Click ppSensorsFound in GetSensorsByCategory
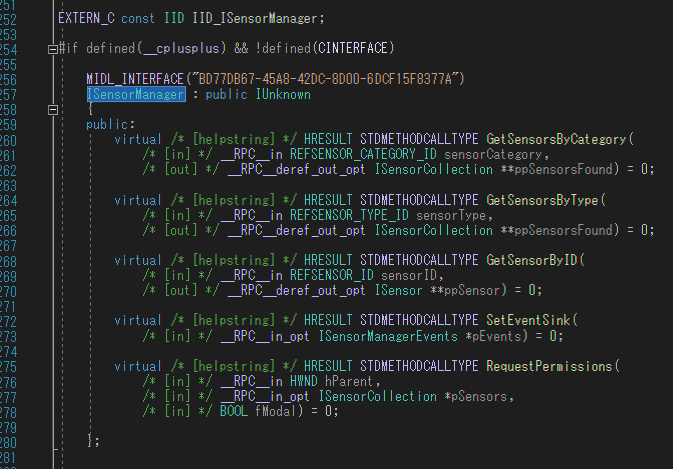 564,169
